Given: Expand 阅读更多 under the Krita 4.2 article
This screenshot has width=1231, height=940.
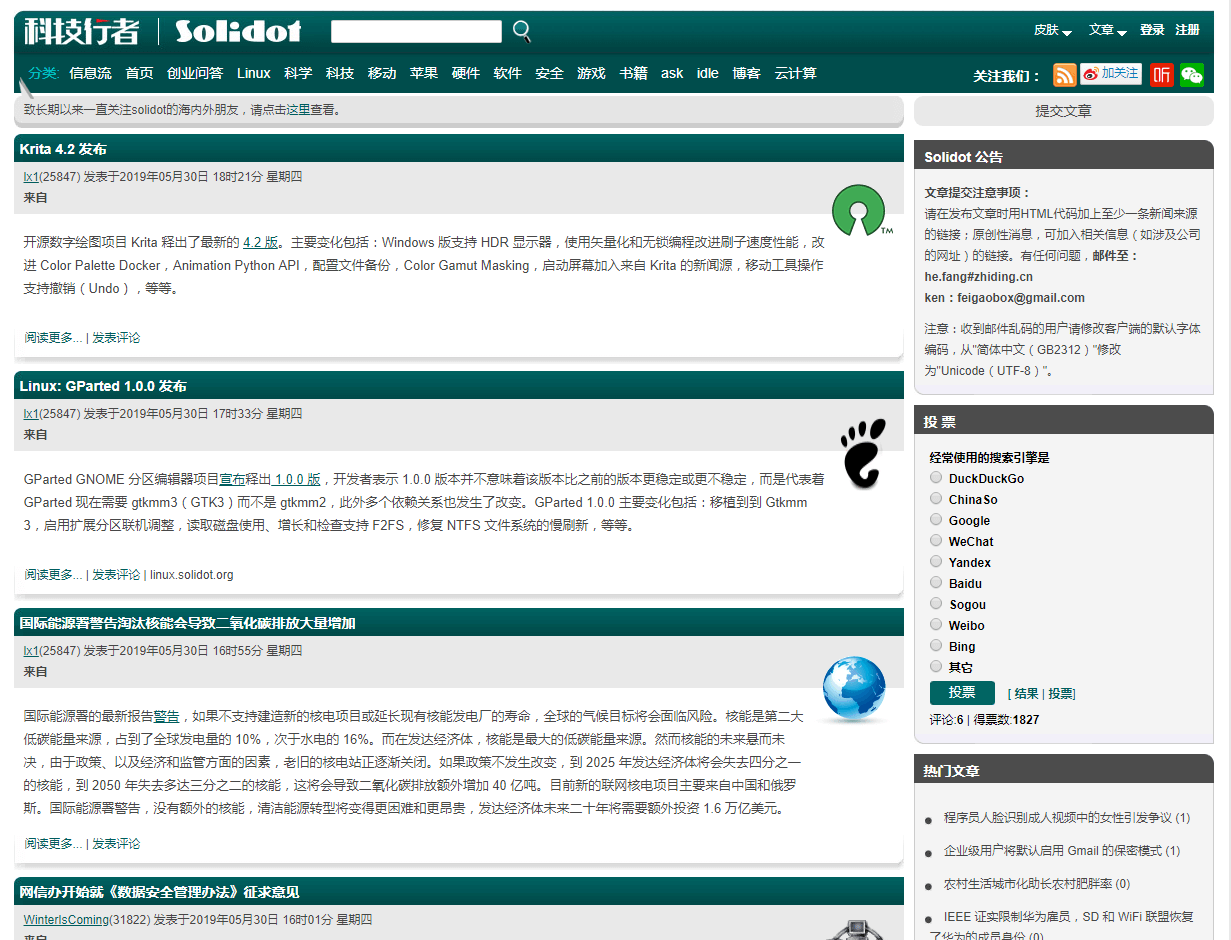Looking at the screenshot, I should (x=53, y=338).
